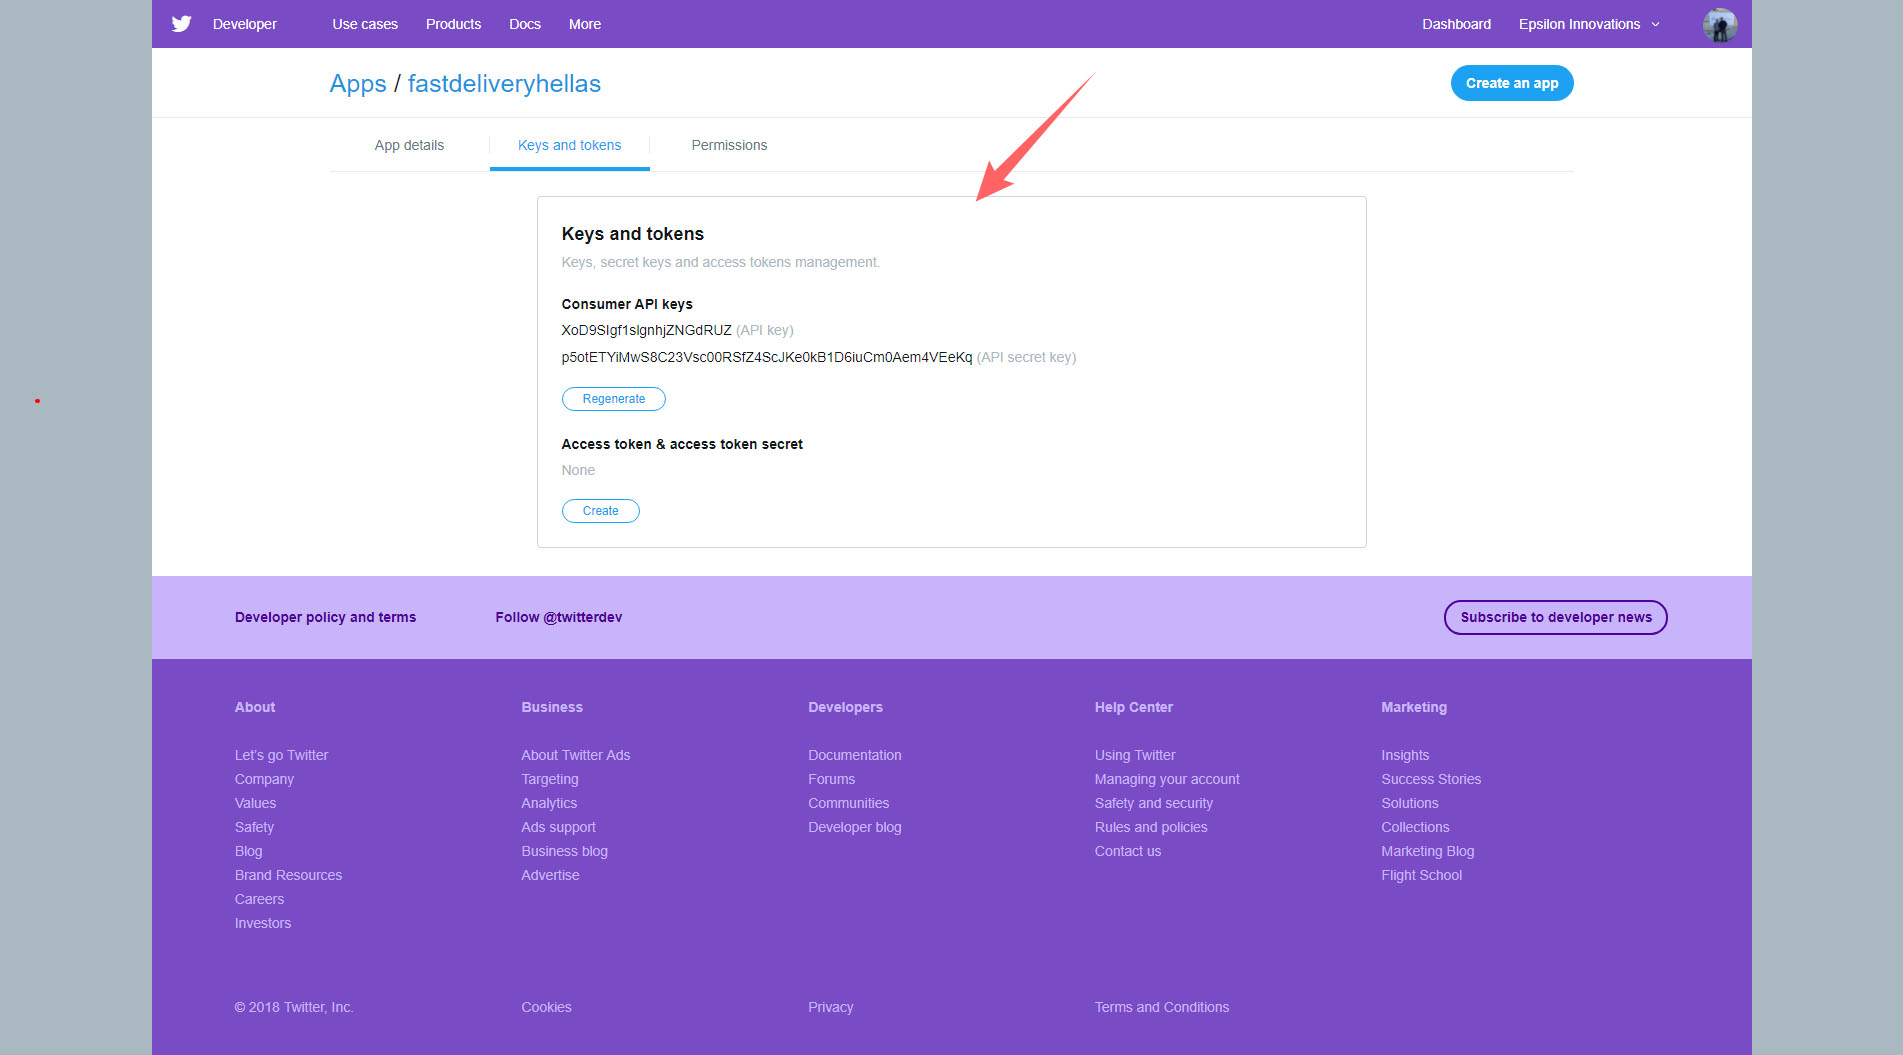Open the Using Twitter link
Viewport: 1903px width, 1055px height.
[1135, 755]
